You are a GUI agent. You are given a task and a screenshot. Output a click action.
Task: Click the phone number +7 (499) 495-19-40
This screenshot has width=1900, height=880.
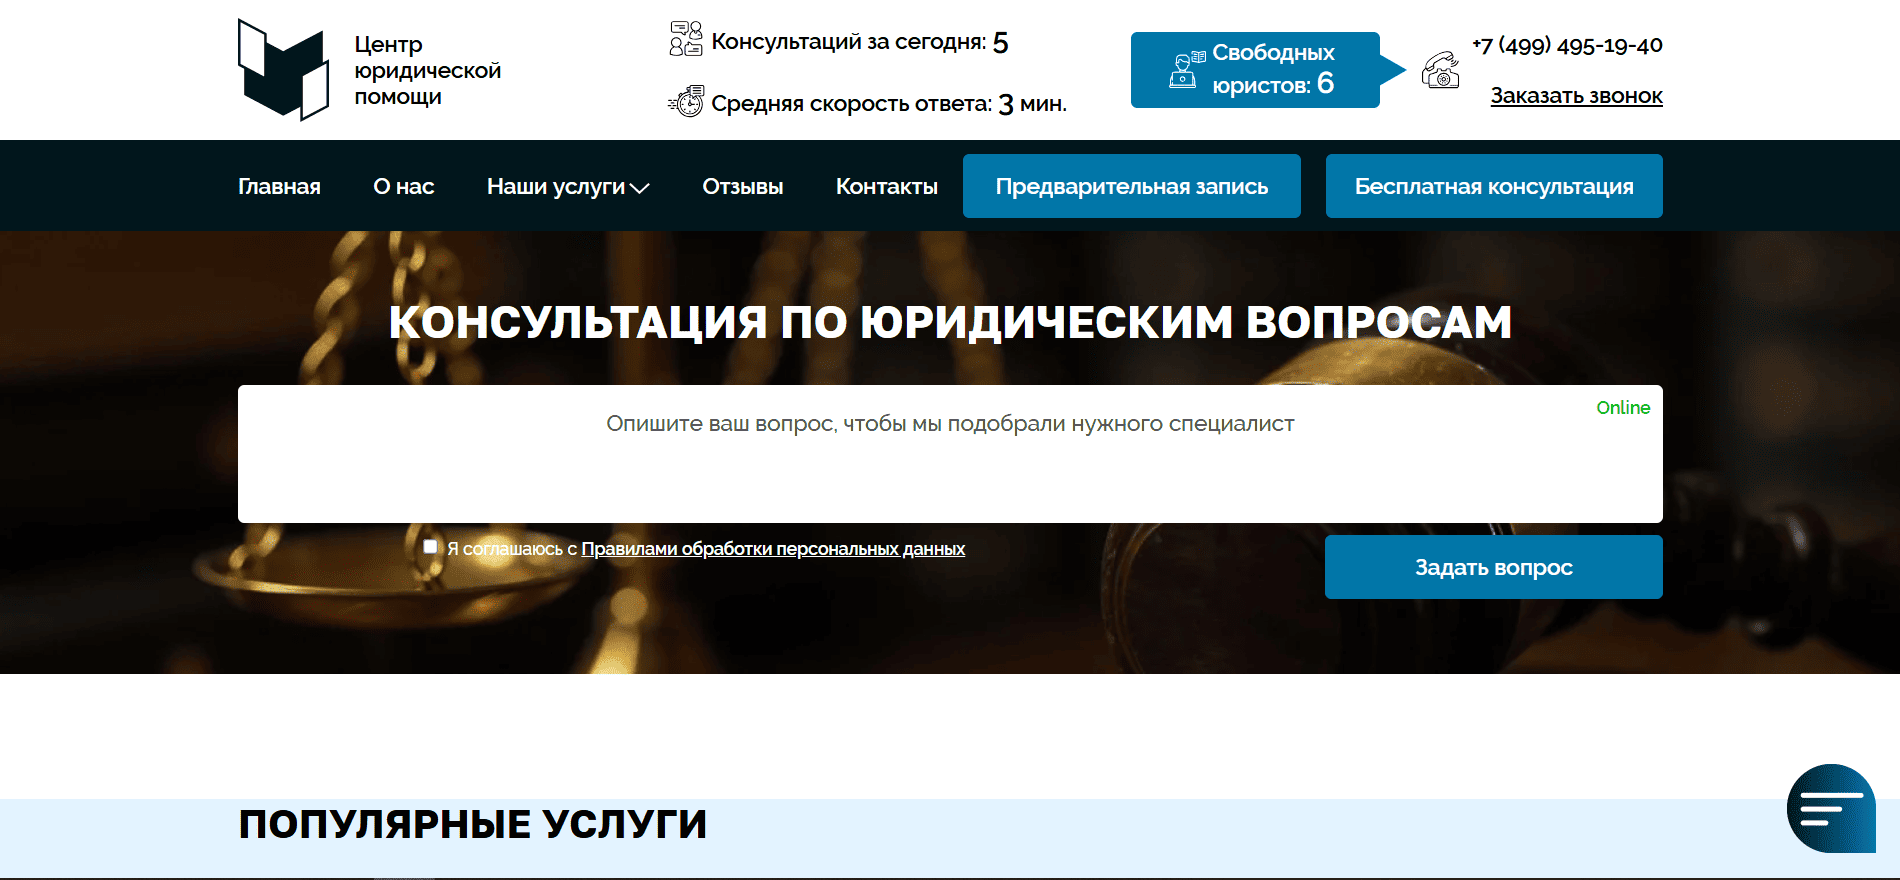click(1567, 45)
